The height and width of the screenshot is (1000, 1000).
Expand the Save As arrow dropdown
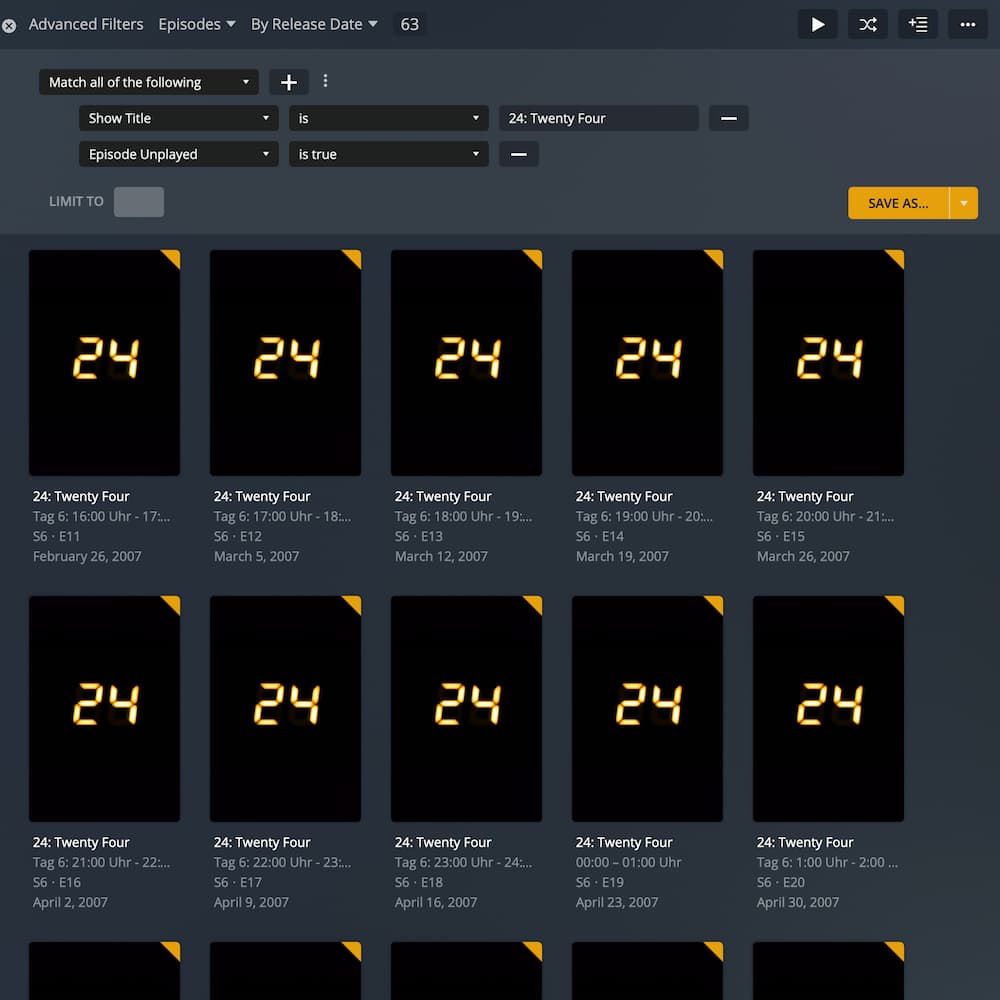[964, 203]
